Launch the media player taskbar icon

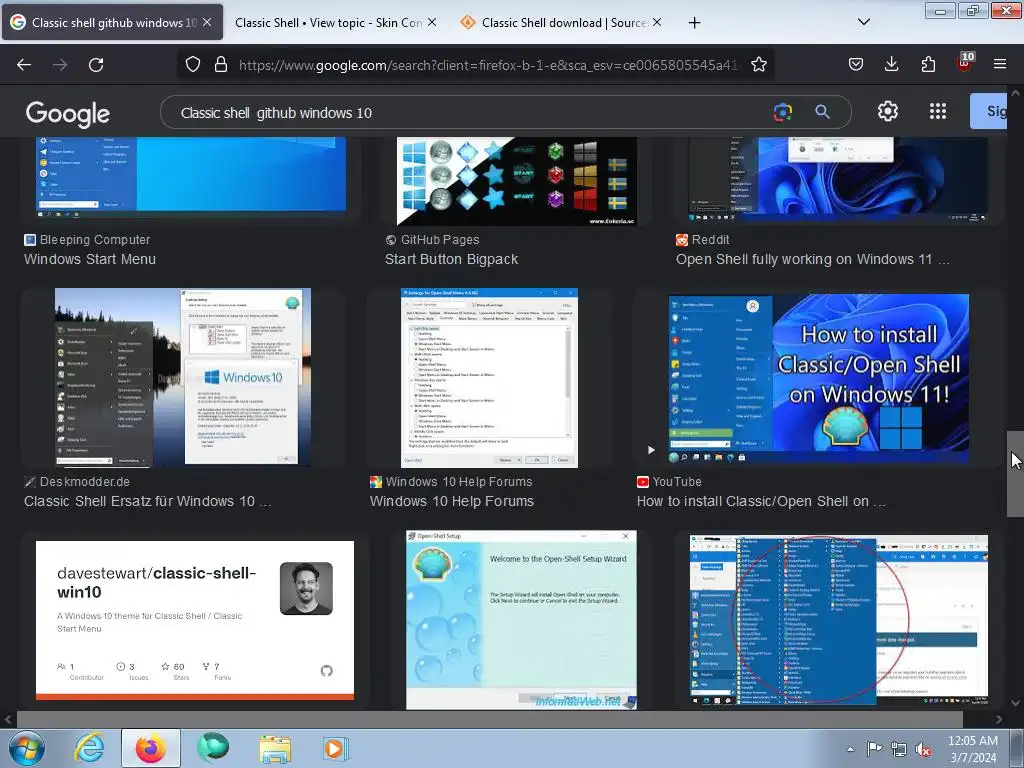tap(336, 748)
